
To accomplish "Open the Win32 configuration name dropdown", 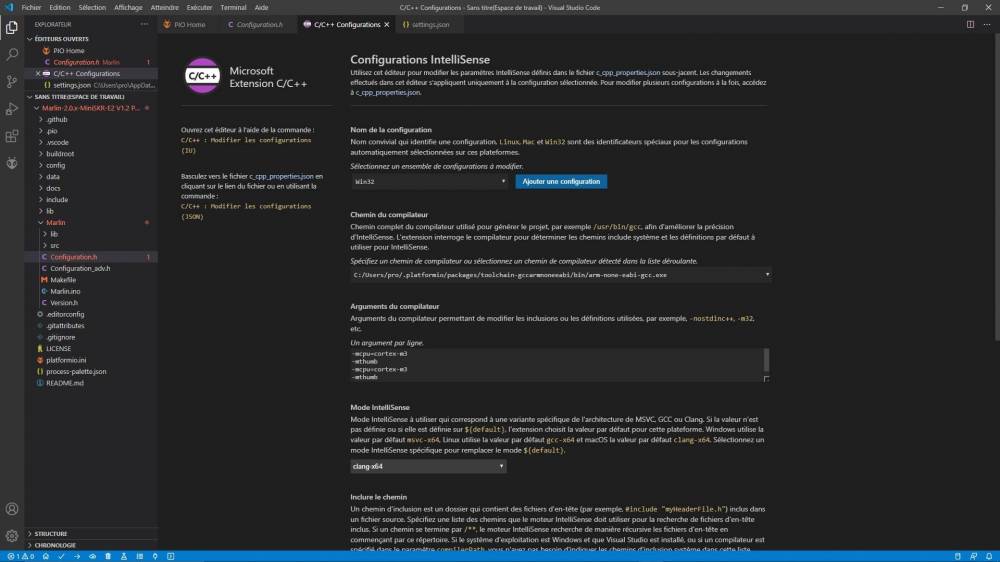I will (x=430, y=182).
